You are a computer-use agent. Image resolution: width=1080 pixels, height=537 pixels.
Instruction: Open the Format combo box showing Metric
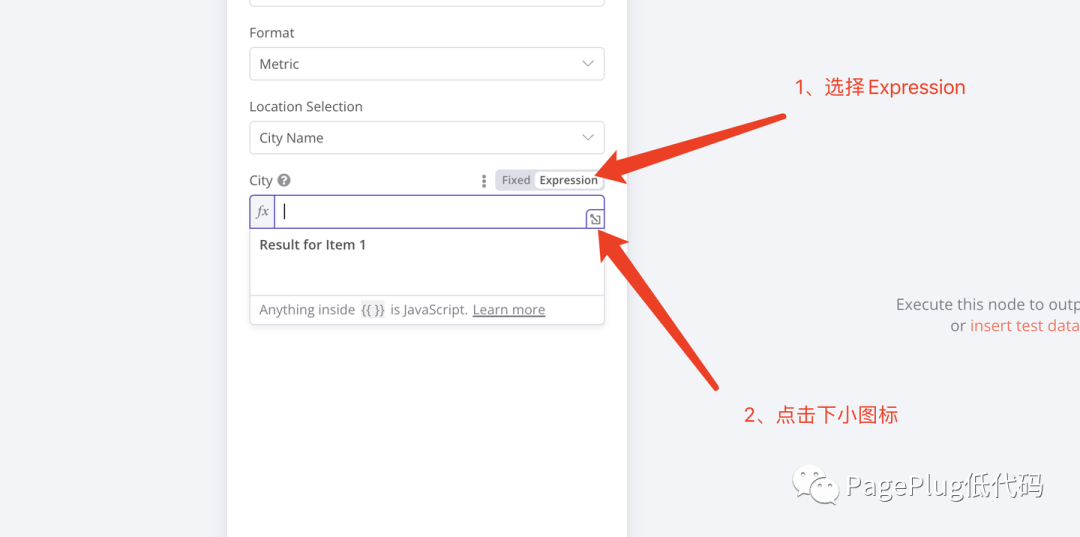pos(426,64)
